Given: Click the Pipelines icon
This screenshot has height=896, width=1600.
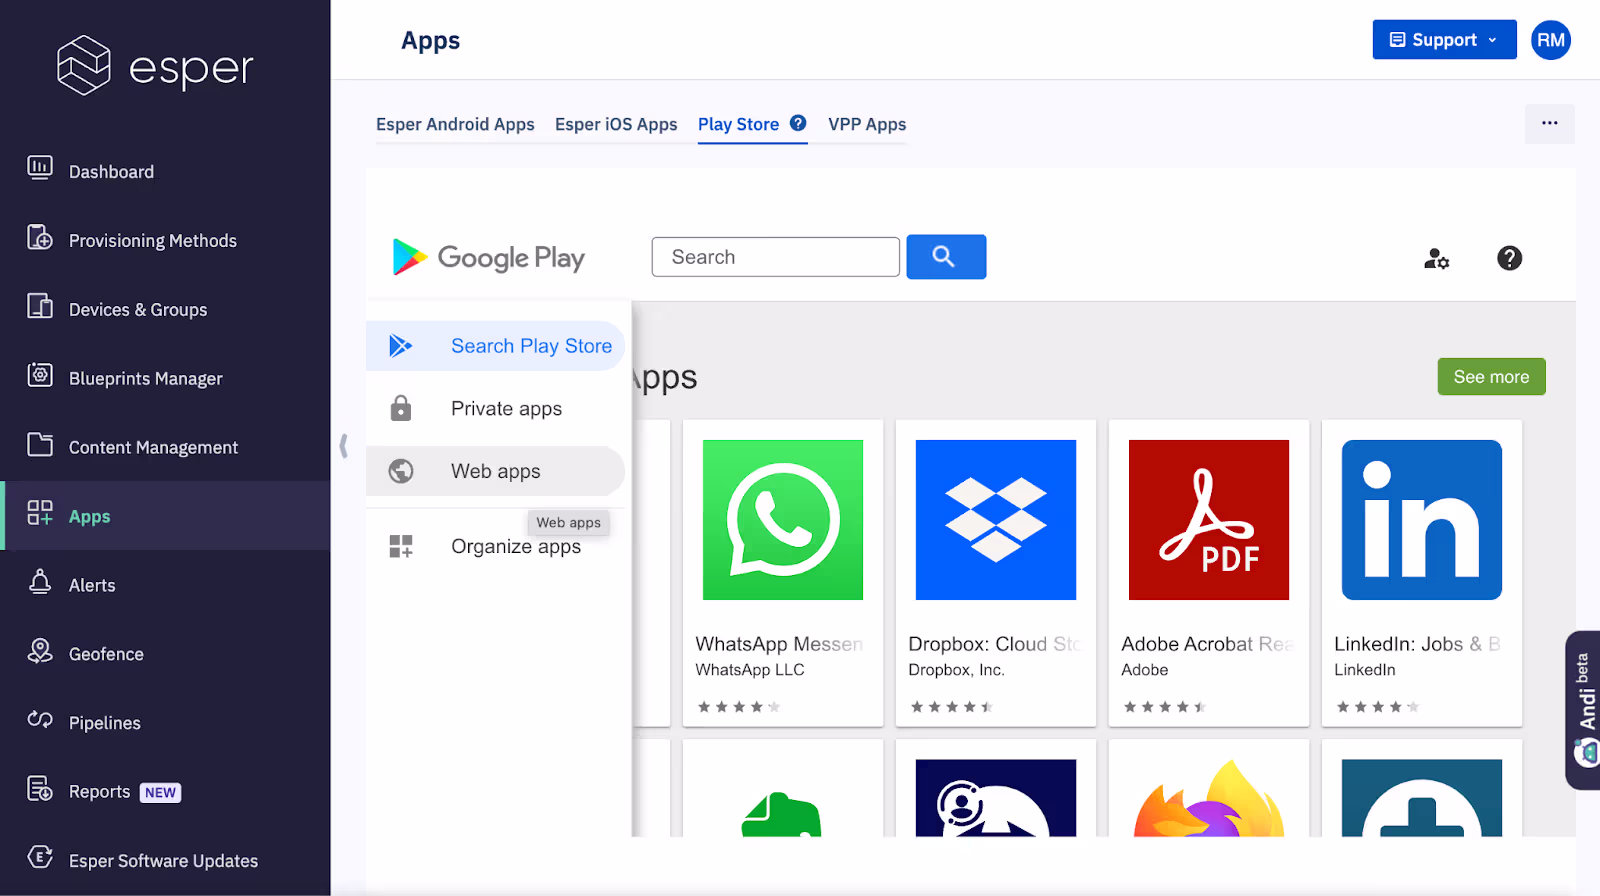Looking at the screenshot, I should (40, 719).
